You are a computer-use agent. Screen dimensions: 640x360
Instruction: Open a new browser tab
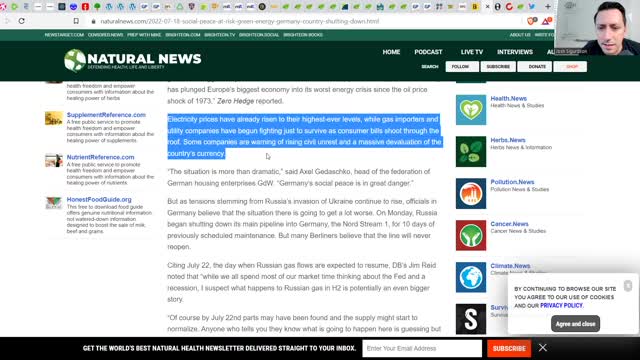pyautogui.click(x=548, y=7)
